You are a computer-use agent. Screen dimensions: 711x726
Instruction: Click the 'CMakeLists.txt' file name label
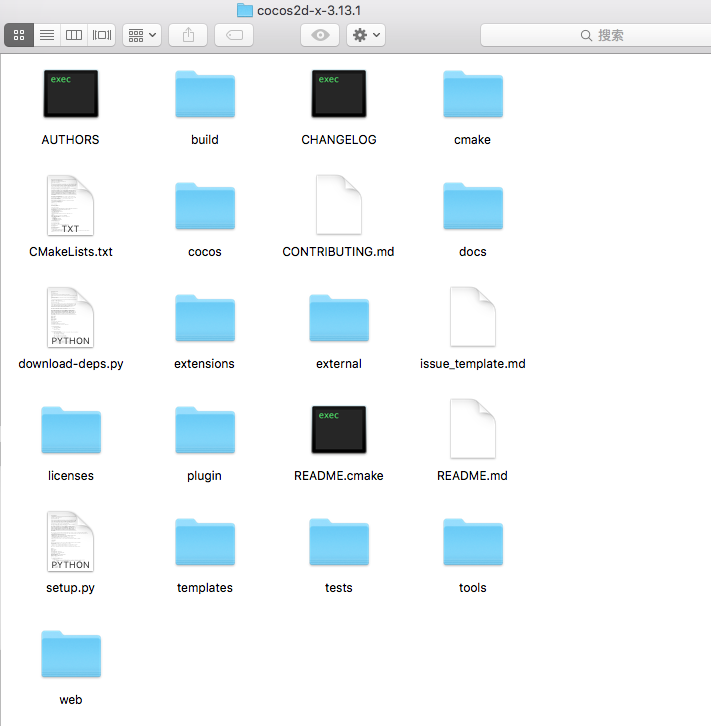click(71, 252)
